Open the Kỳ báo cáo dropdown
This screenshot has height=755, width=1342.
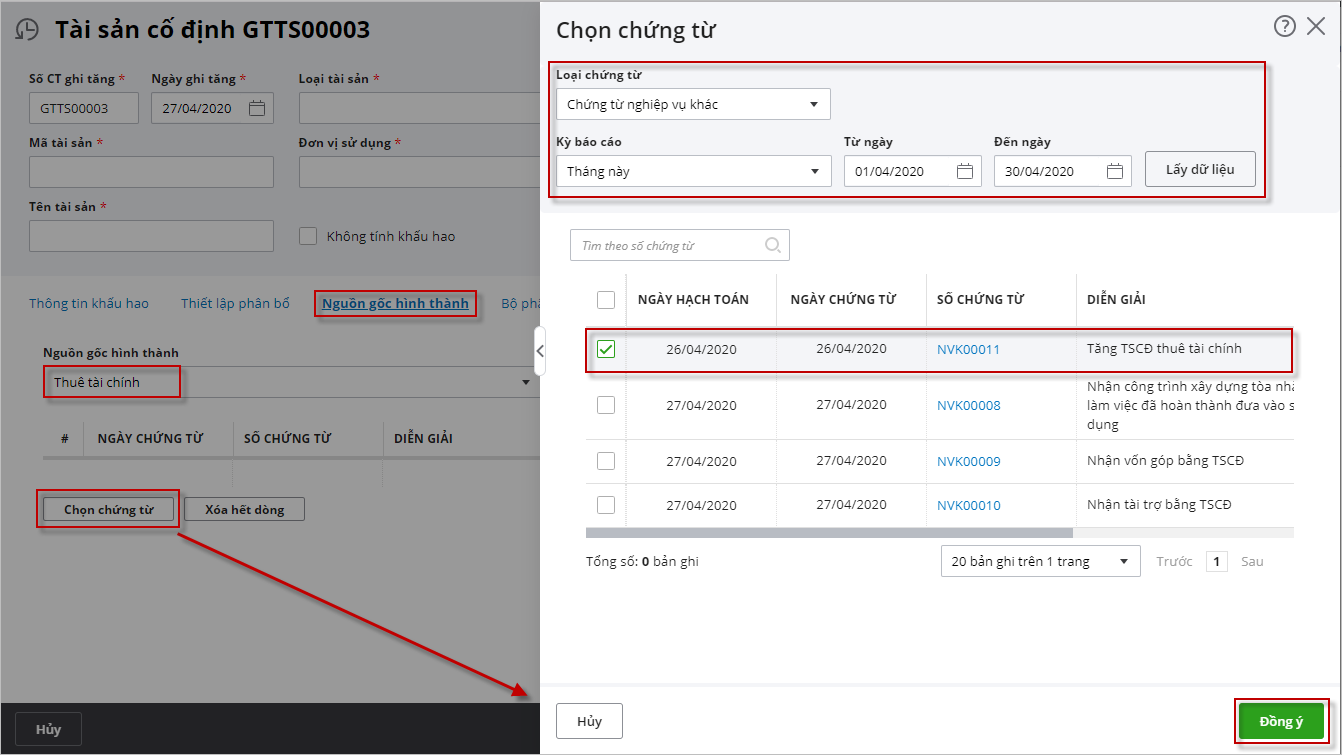(x=694, y=171)
